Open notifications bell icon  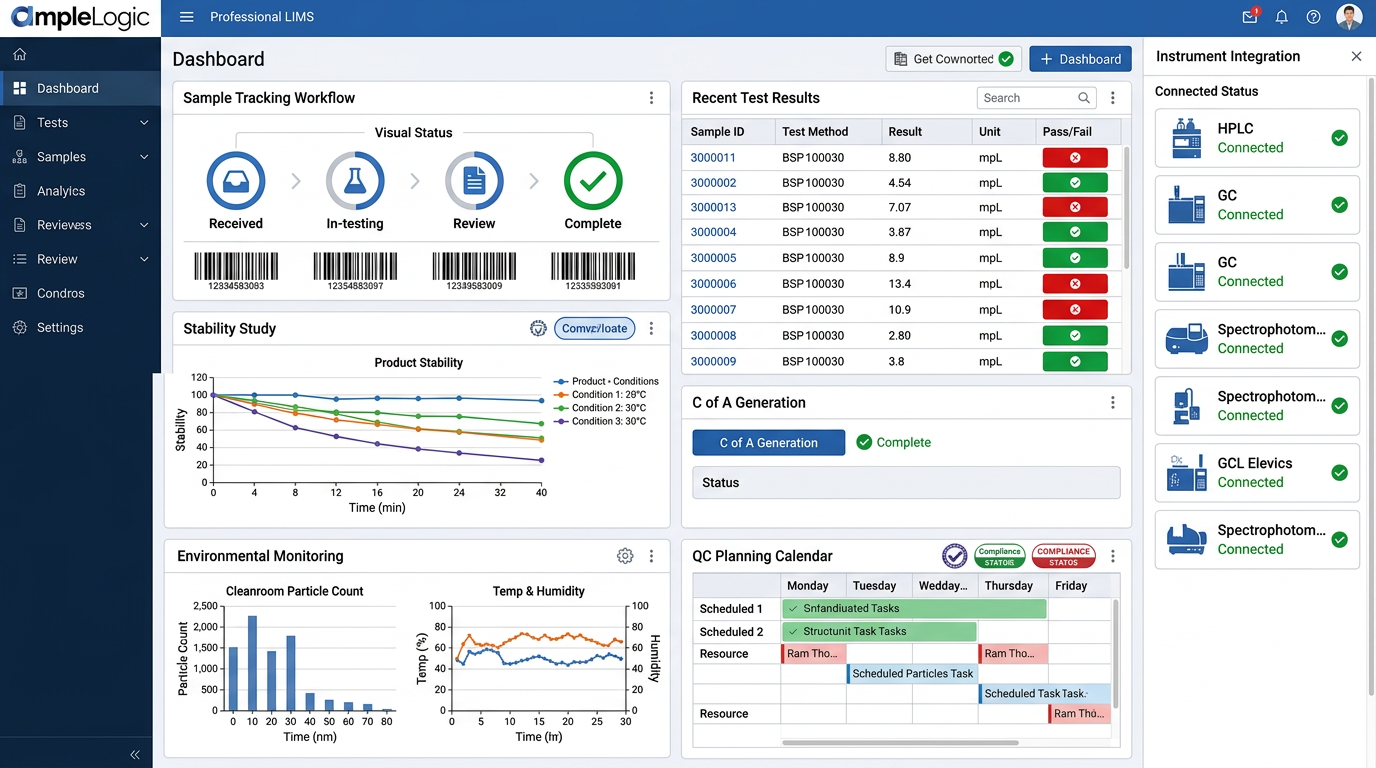tap(1282, 17)
